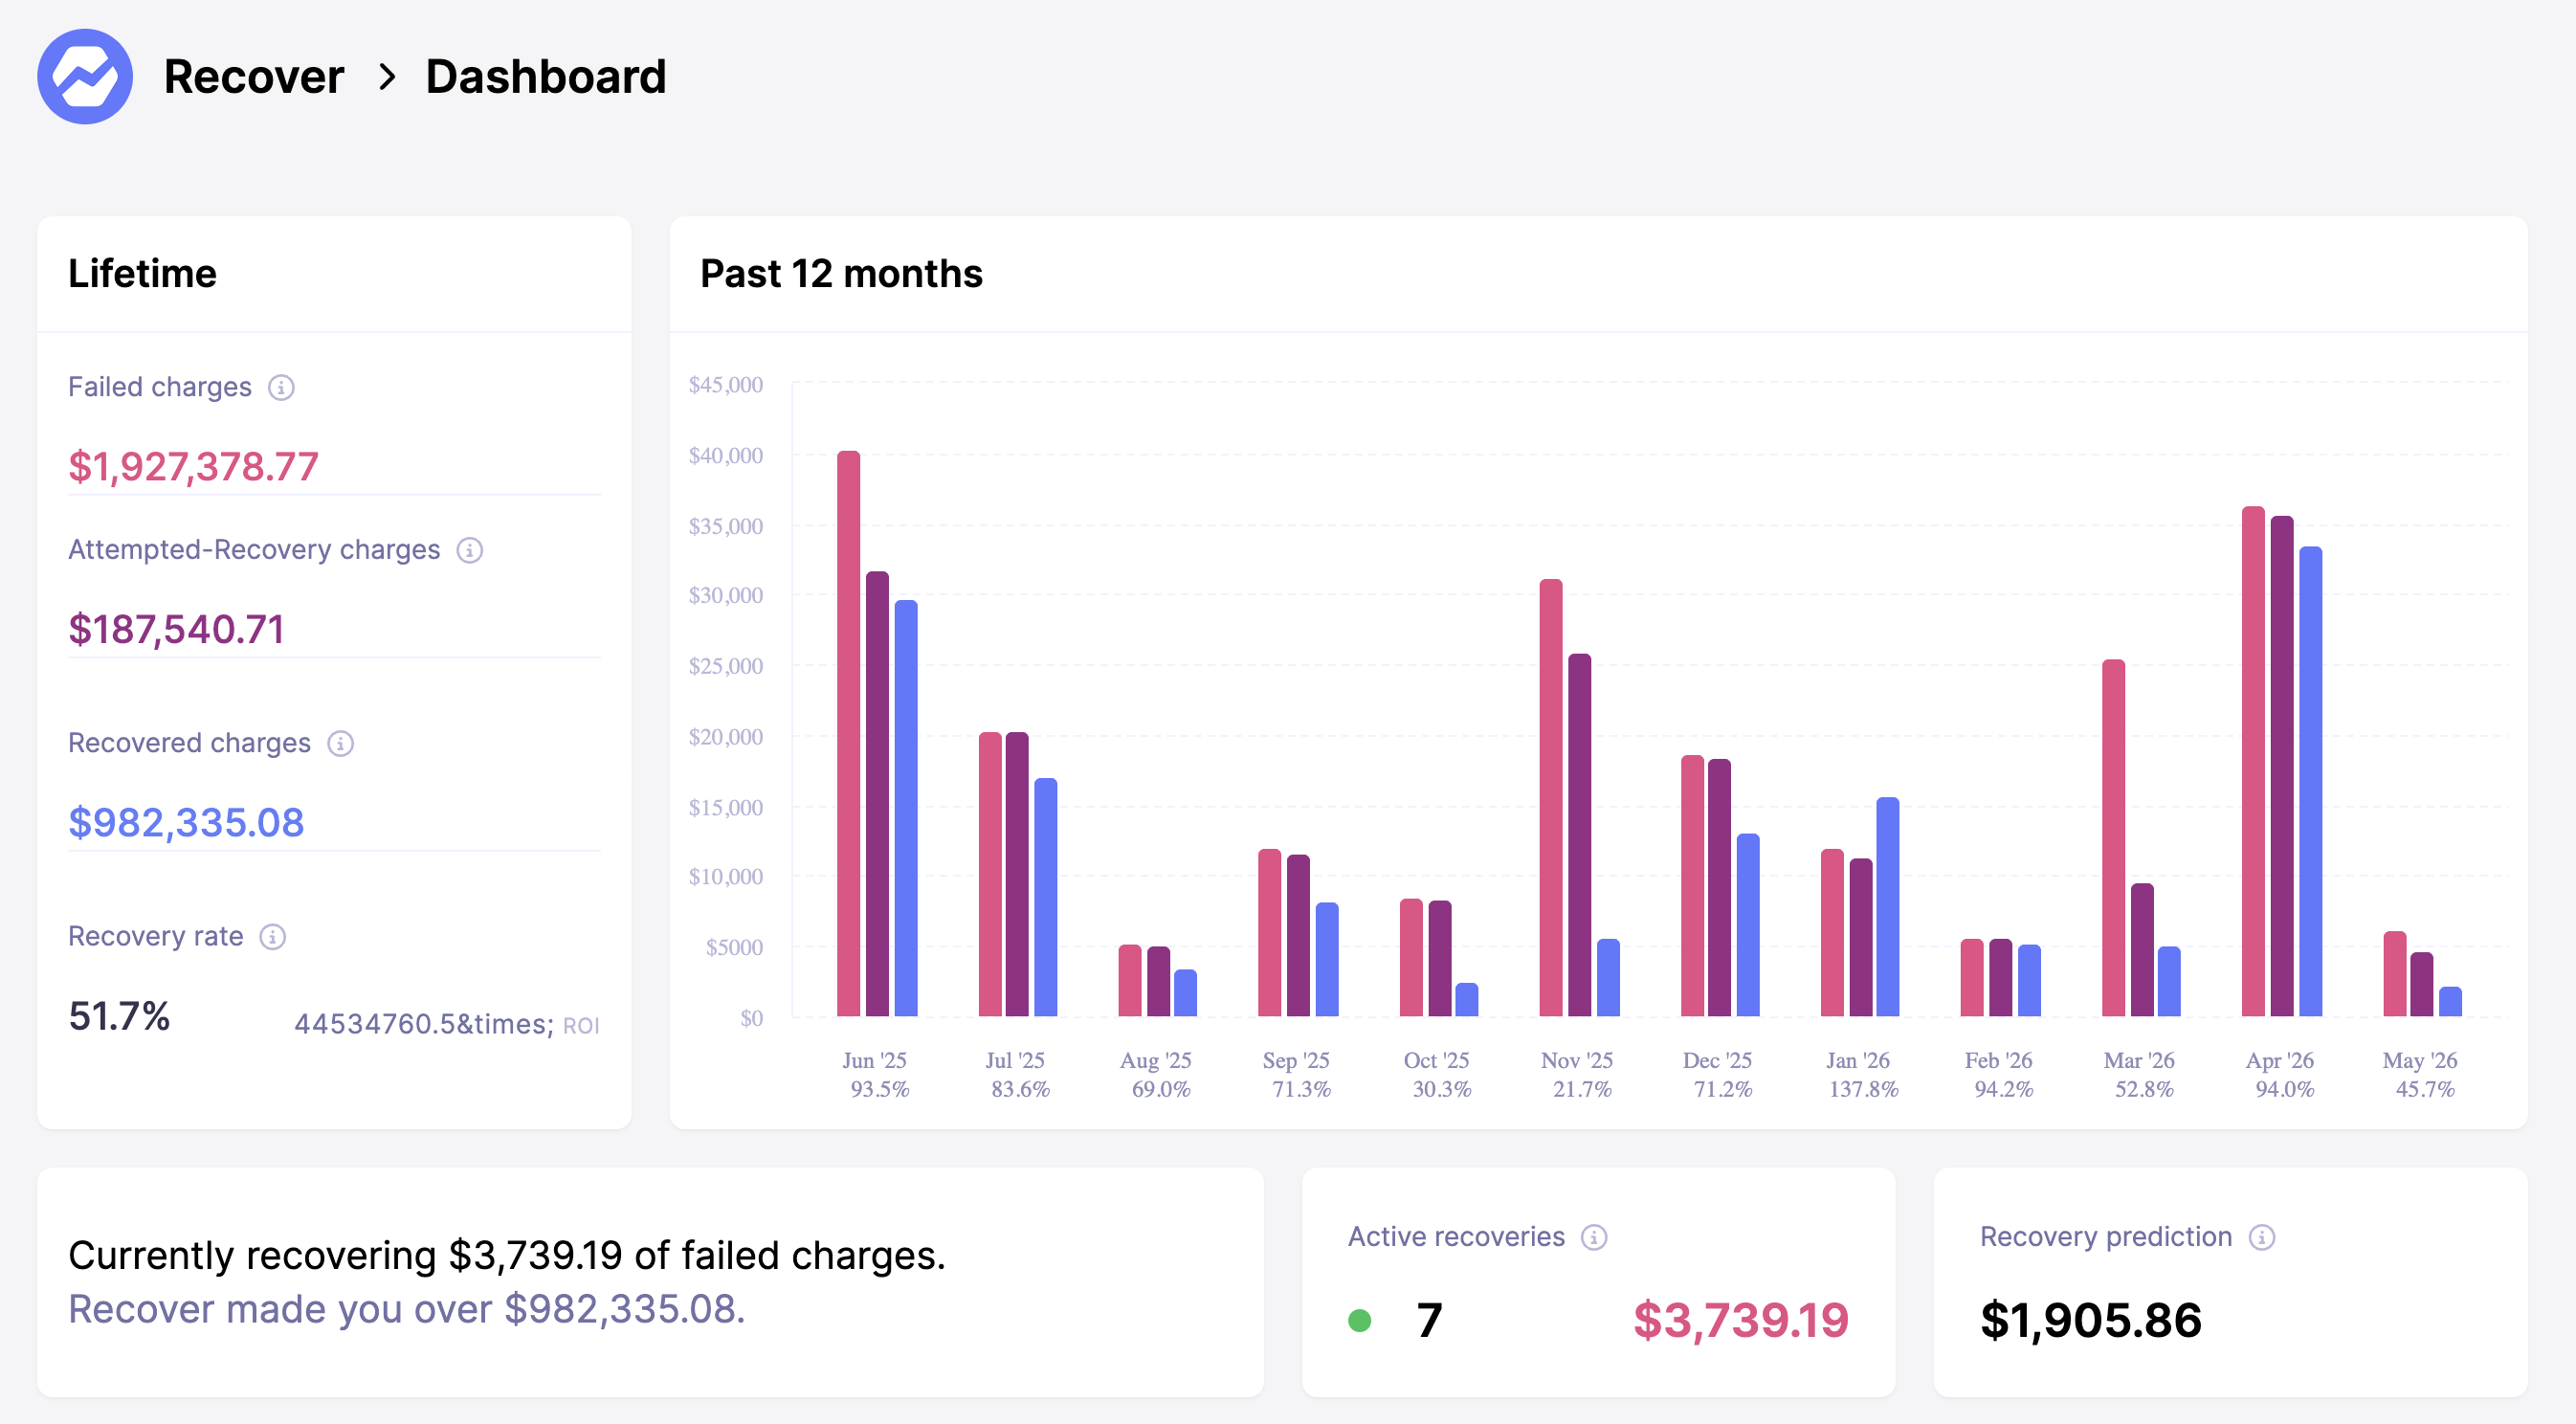Show info for Recovered charges
The width and height of the screenshot is (2576, 1424).
pyautogui.click(x=340, y=743)
